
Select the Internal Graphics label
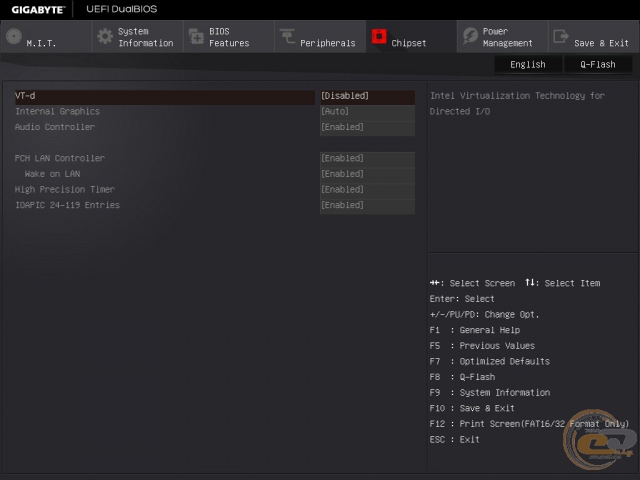[57, 111]
